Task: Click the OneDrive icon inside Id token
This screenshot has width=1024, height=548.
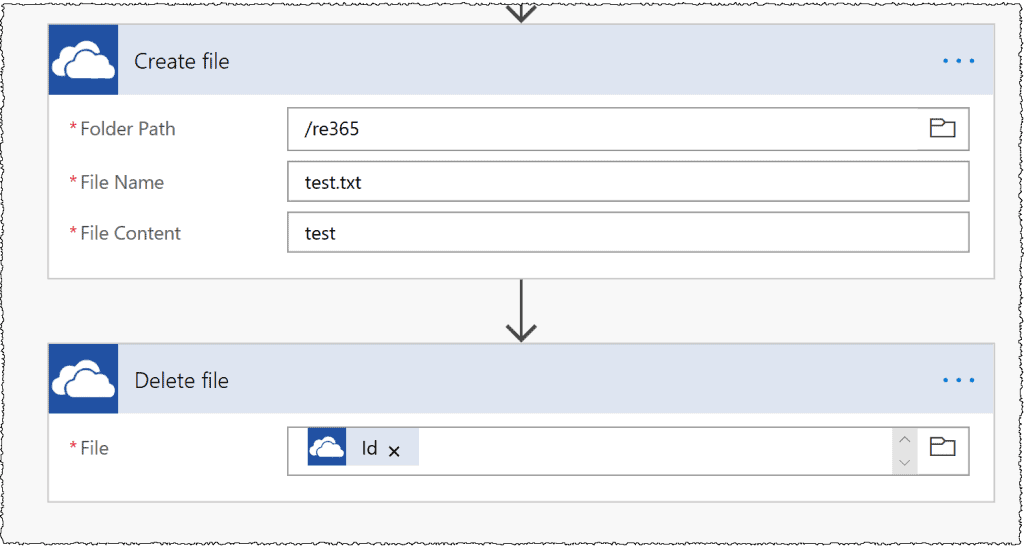Action: pyautogui.click(x=327, y=447)
